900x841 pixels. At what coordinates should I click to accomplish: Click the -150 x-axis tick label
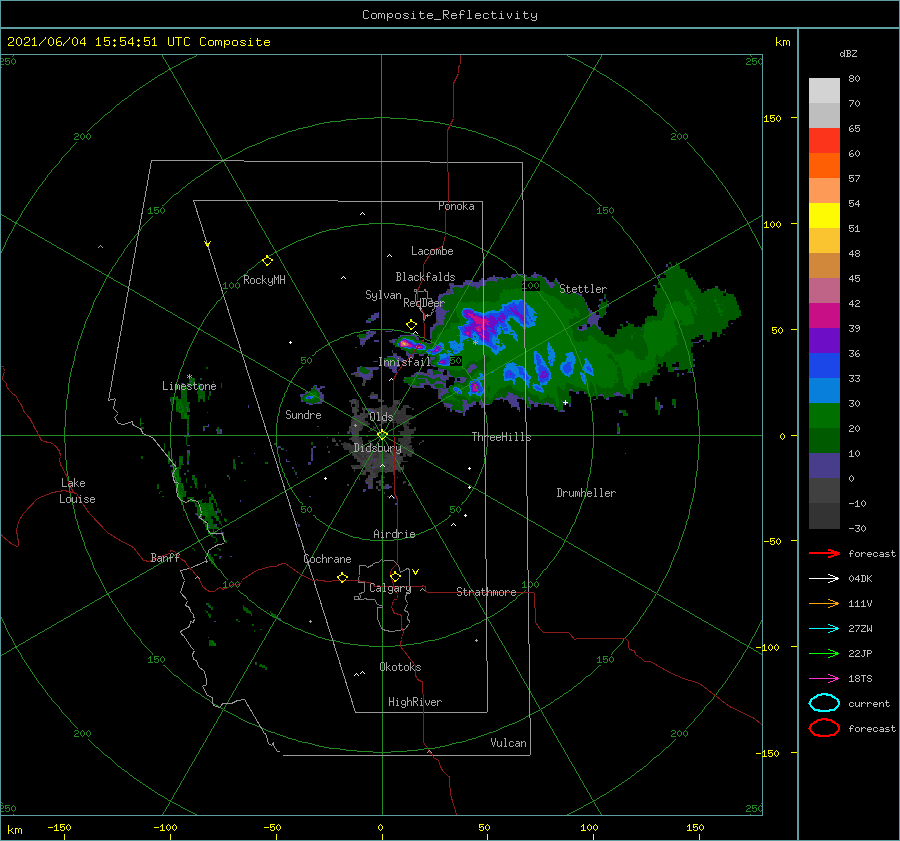point(59,827)
